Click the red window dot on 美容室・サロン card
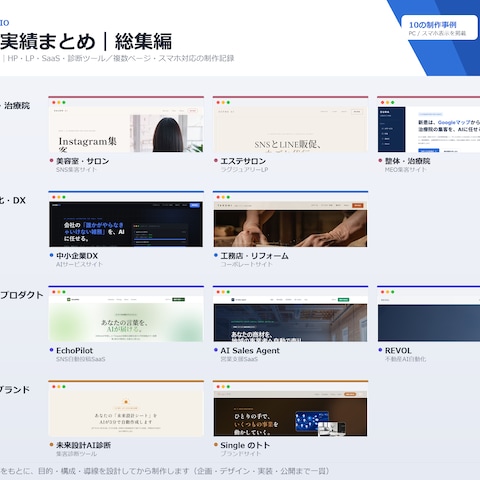480x480 pixels. point(54,102)
